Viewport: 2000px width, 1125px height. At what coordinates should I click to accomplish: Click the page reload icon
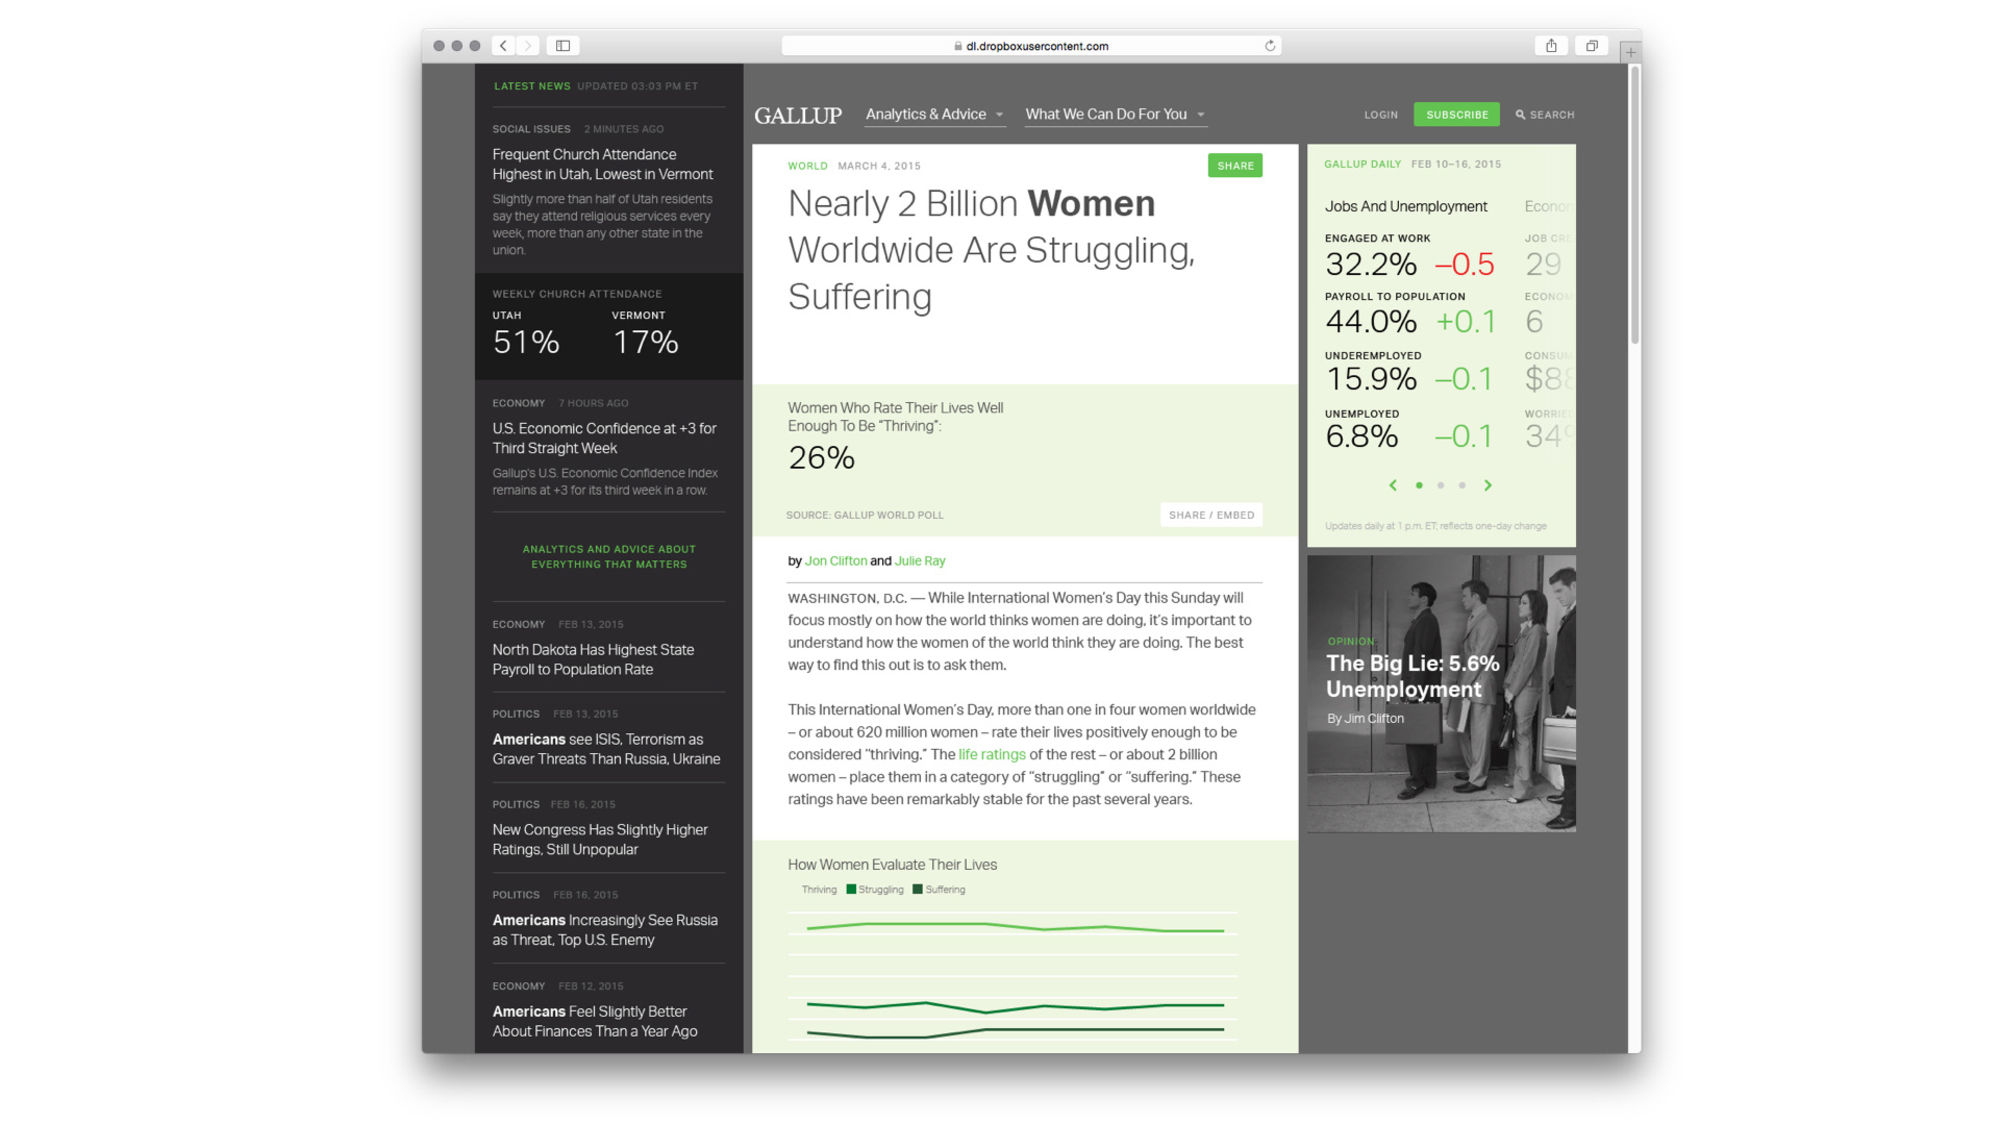coord(1270,46)
